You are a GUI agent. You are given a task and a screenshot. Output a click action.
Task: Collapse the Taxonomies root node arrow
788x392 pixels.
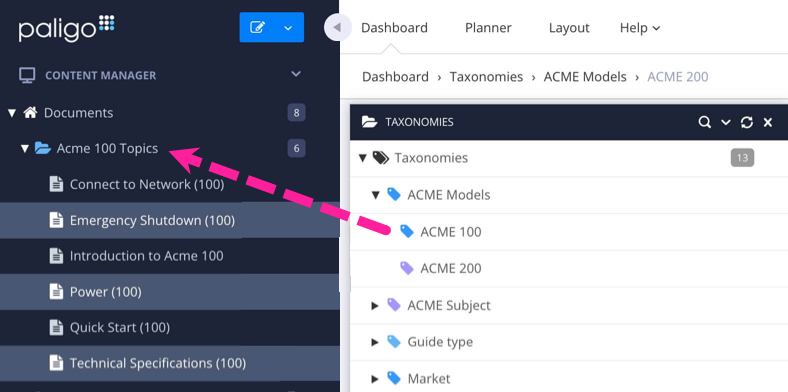pos(362,158)
